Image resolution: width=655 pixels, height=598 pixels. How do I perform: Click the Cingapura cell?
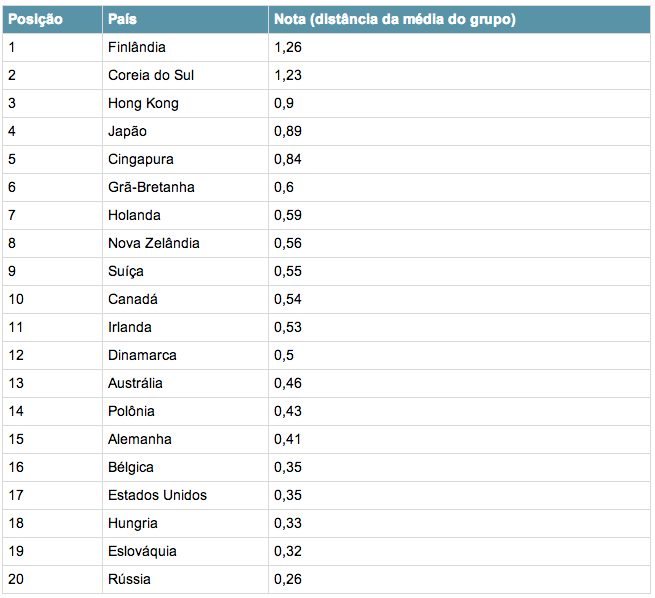[x=141, y=159]
